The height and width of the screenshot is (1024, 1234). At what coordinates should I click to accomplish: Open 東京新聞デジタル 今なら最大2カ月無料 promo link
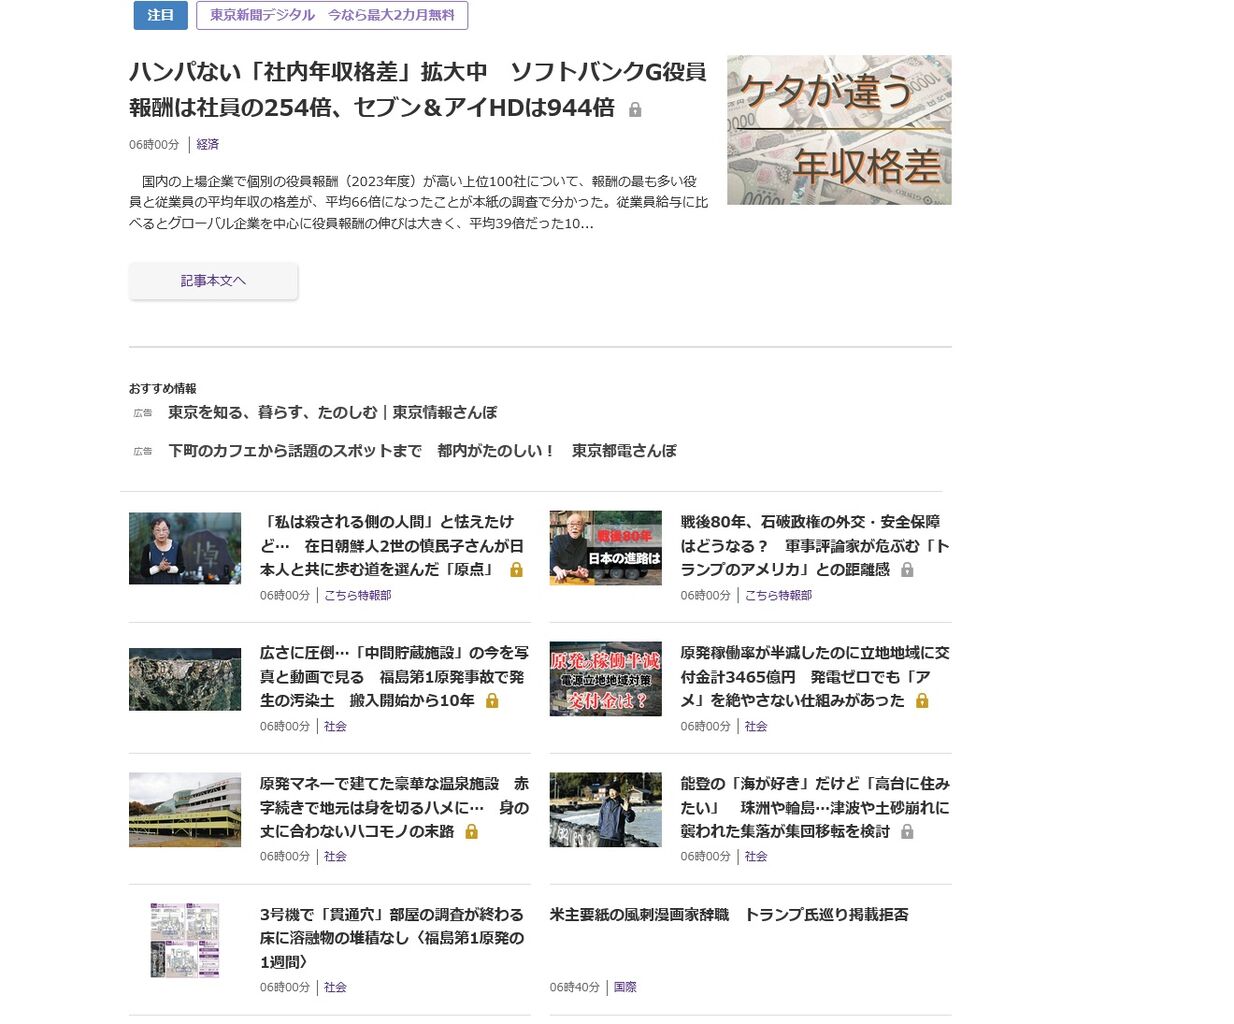pos(332,15)
